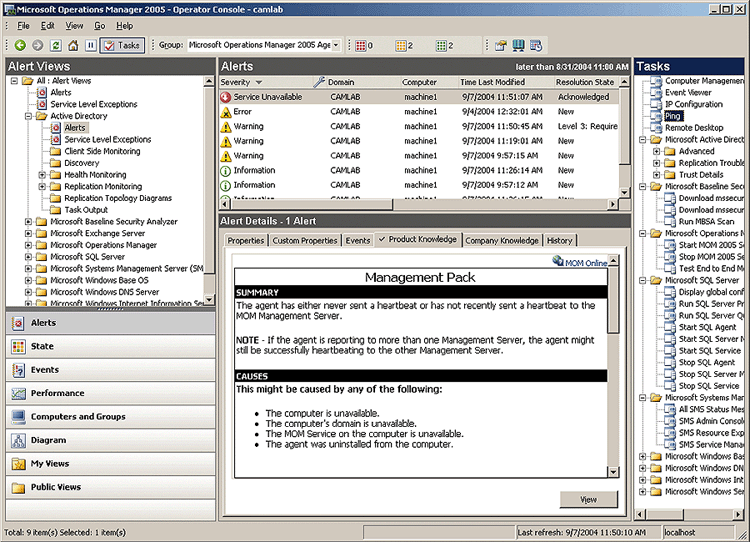
Task: Toggle the Tasks pane button
Action: [122, 45]
